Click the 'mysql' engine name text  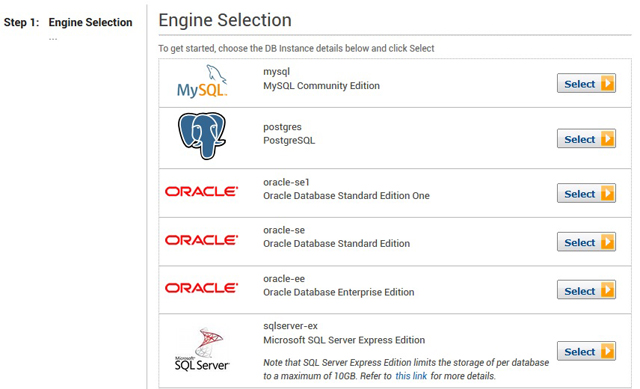click(x=276, y=72)
